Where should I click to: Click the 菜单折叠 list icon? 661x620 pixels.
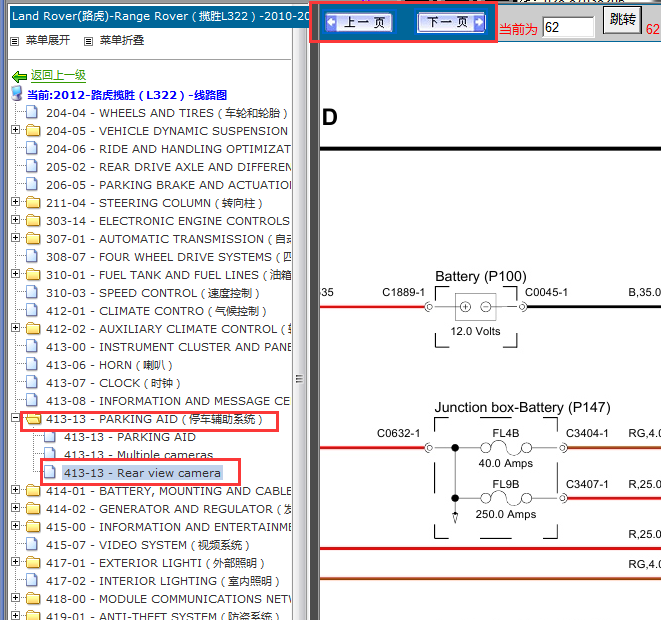click(x=88, y=41)
